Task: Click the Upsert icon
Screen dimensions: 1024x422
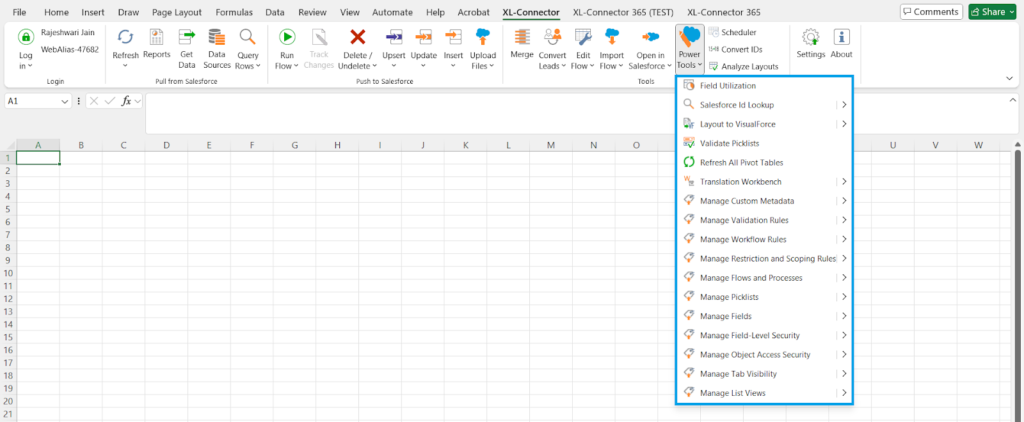Action: click(x=394, y=37)
